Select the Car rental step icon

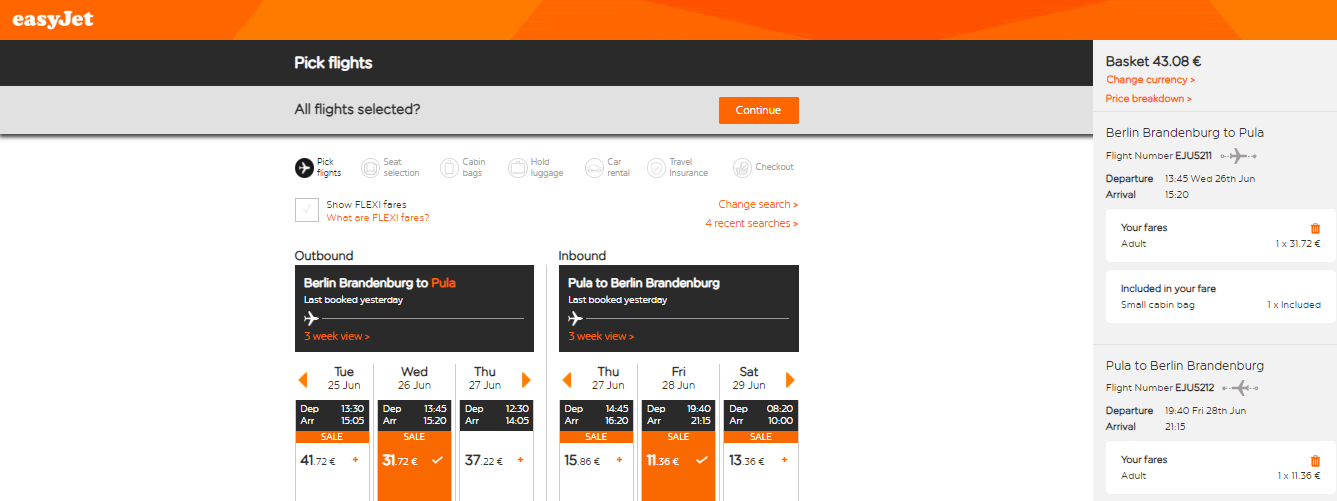coord(594,168)
